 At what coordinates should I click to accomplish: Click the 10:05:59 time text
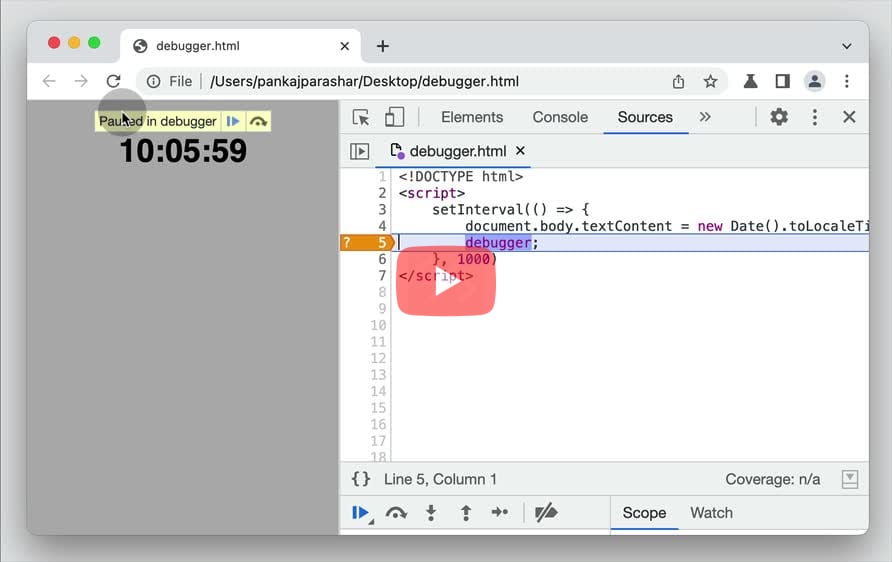[x=183, y=151]
